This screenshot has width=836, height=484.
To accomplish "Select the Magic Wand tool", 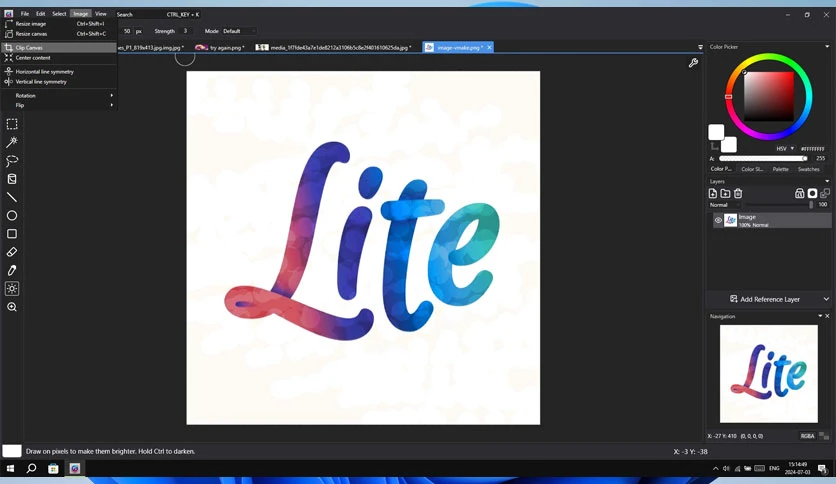I will (x=12, y=142).
